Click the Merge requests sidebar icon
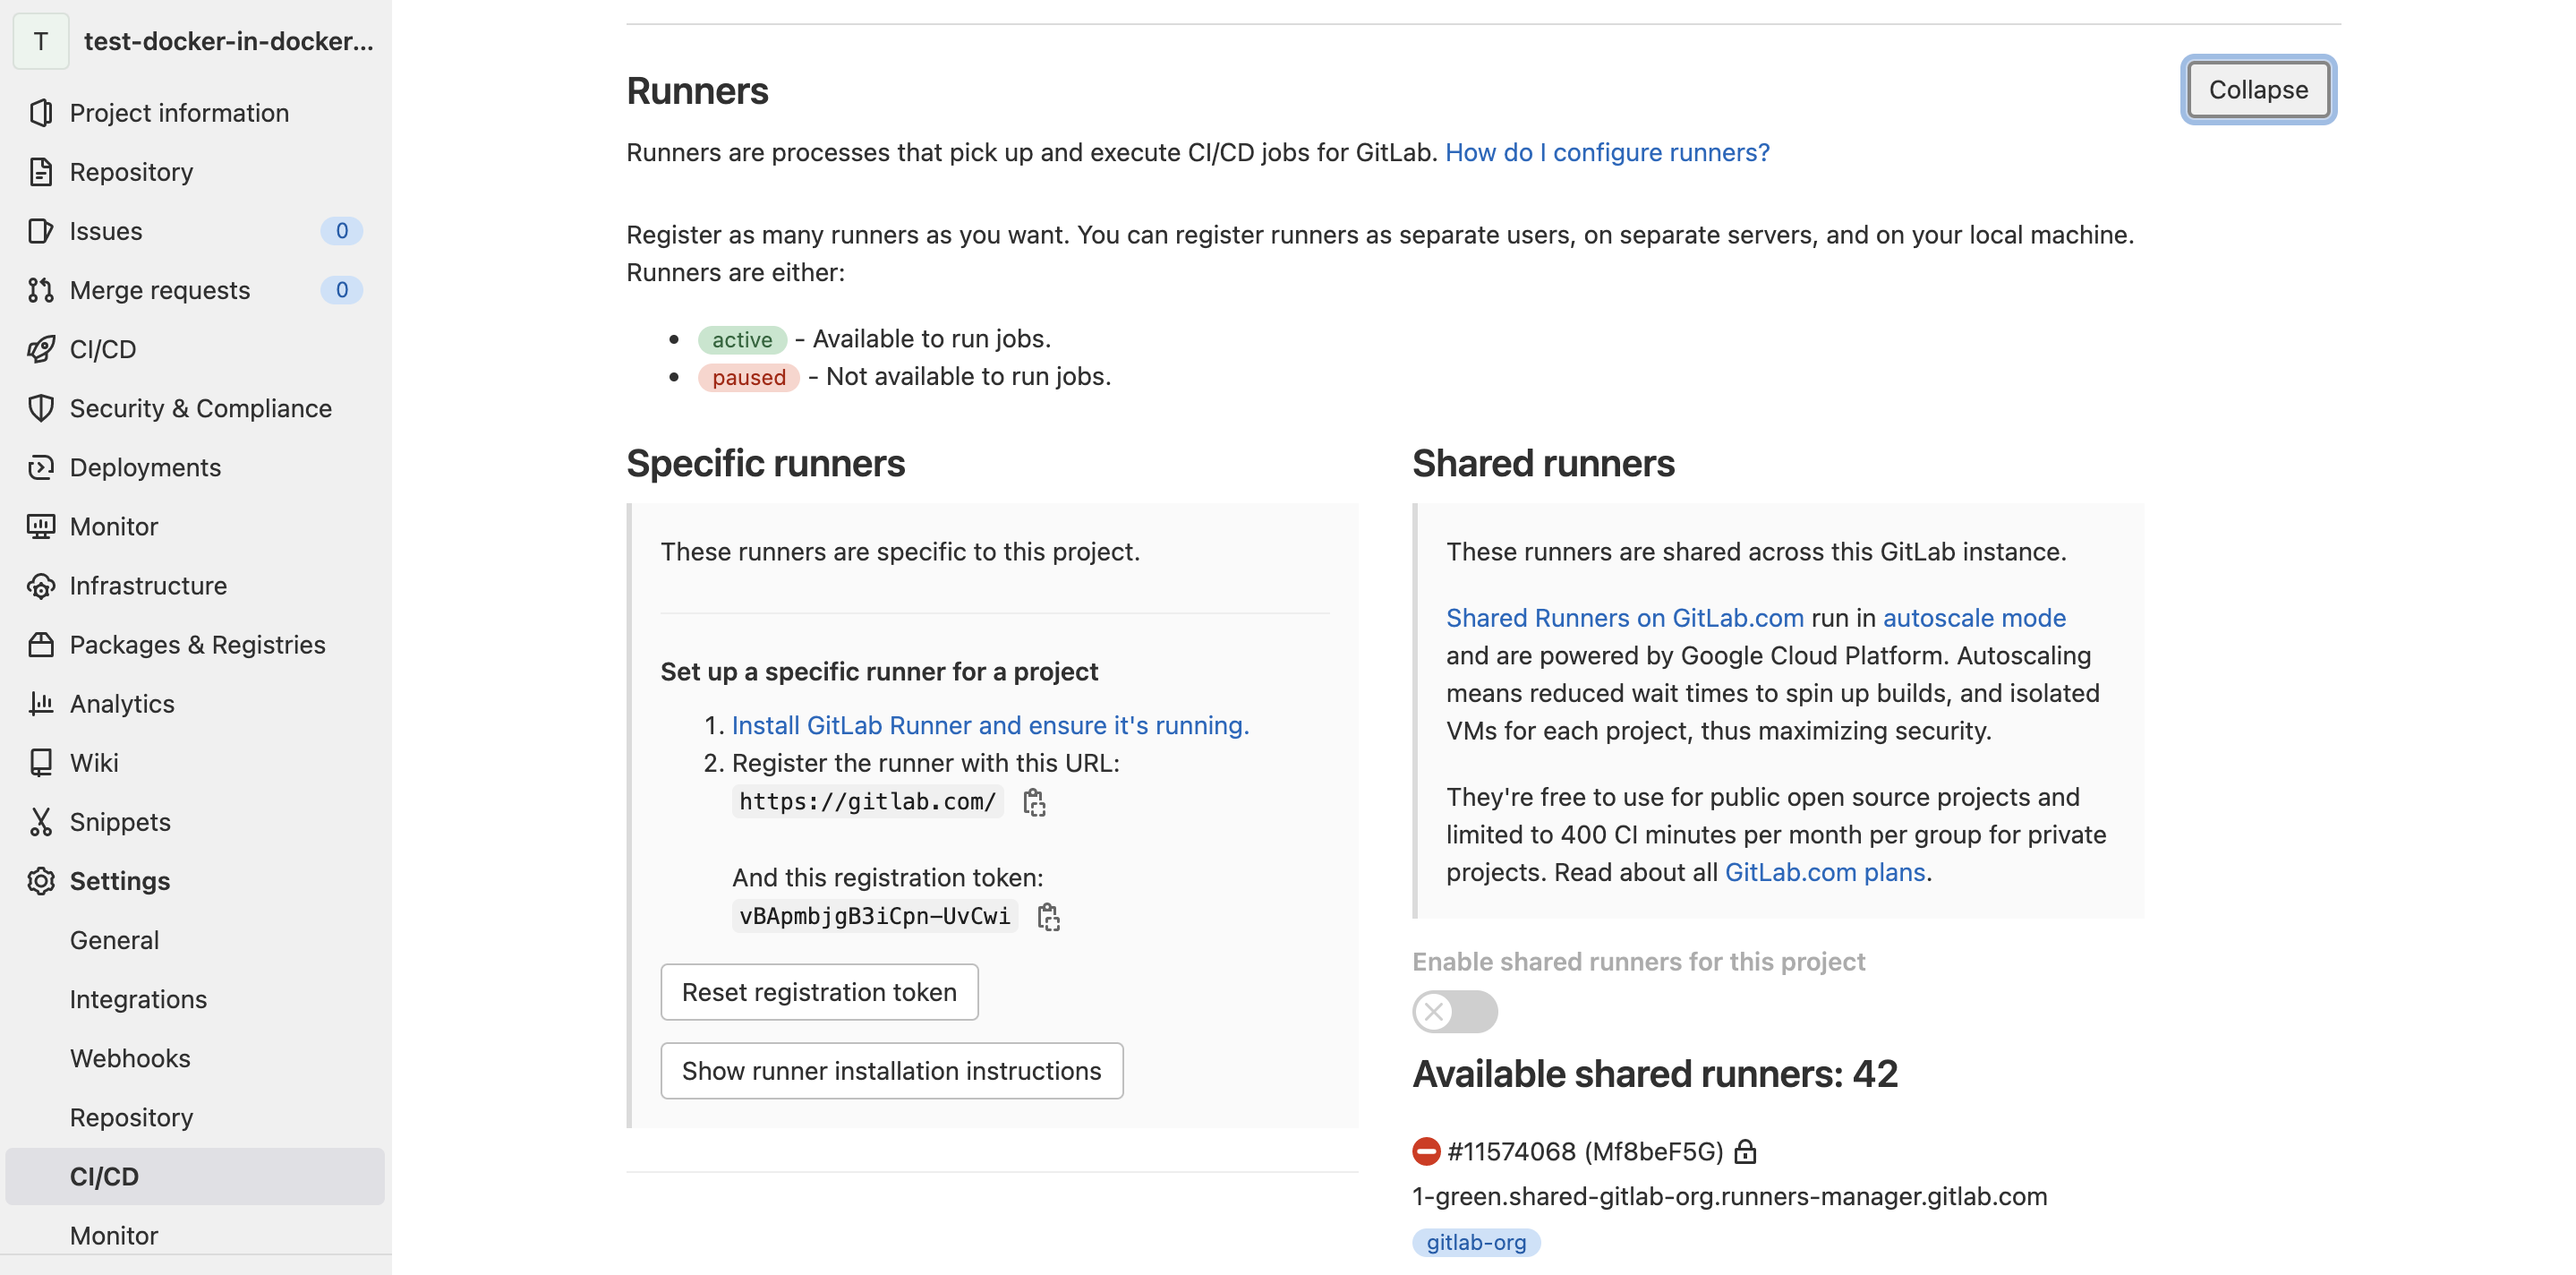This screenshot has width=2576, height=1275. tap(40, 290)
